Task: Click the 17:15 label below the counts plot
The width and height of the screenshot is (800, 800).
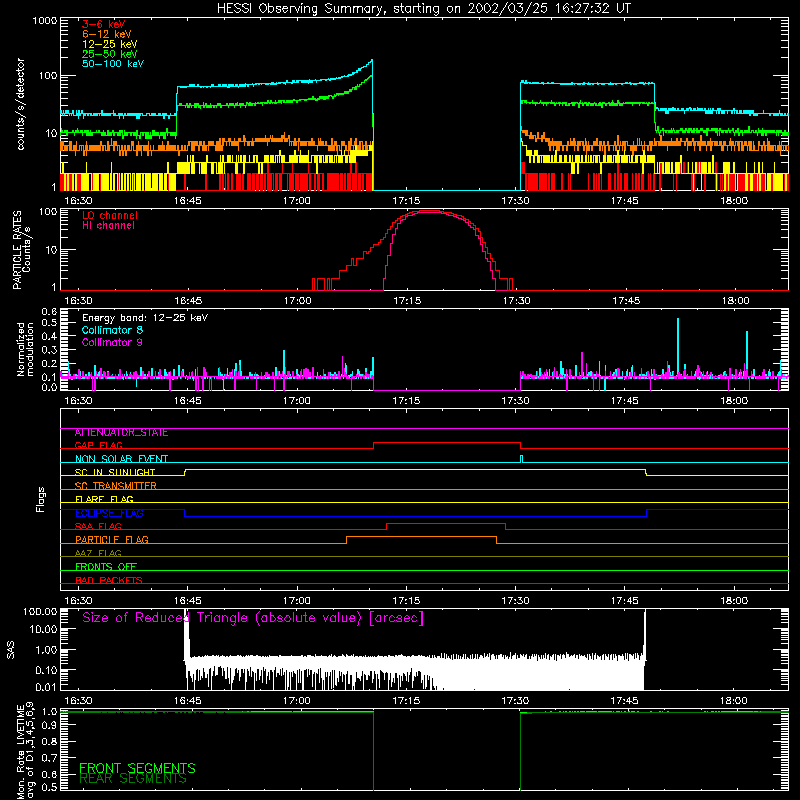Action: pos(406,201)
